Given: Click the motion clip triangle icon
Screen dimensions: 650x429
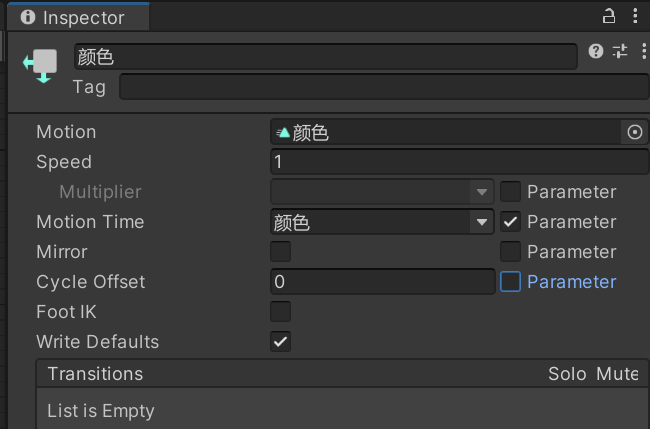Looking at the screenshot, I should click(284, 132).
